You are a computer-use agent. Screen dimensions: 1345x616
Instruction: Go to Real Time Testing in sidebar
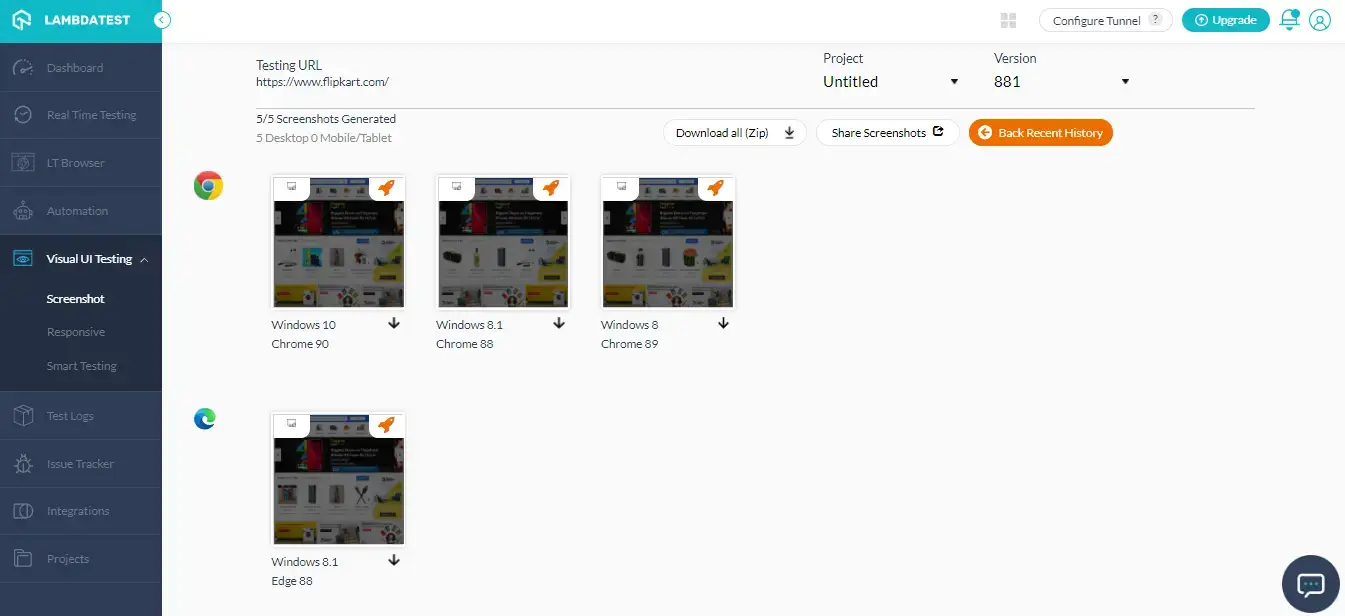click(91, 115)
